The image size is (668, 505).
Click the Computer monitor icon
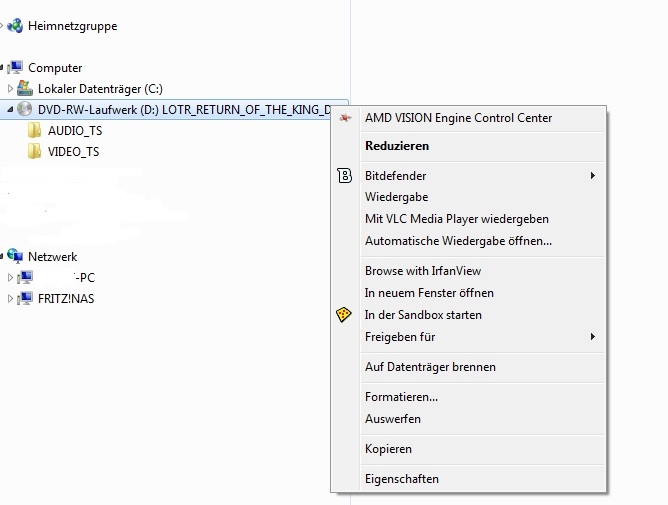pyautogui.click(x=15, y=67)
